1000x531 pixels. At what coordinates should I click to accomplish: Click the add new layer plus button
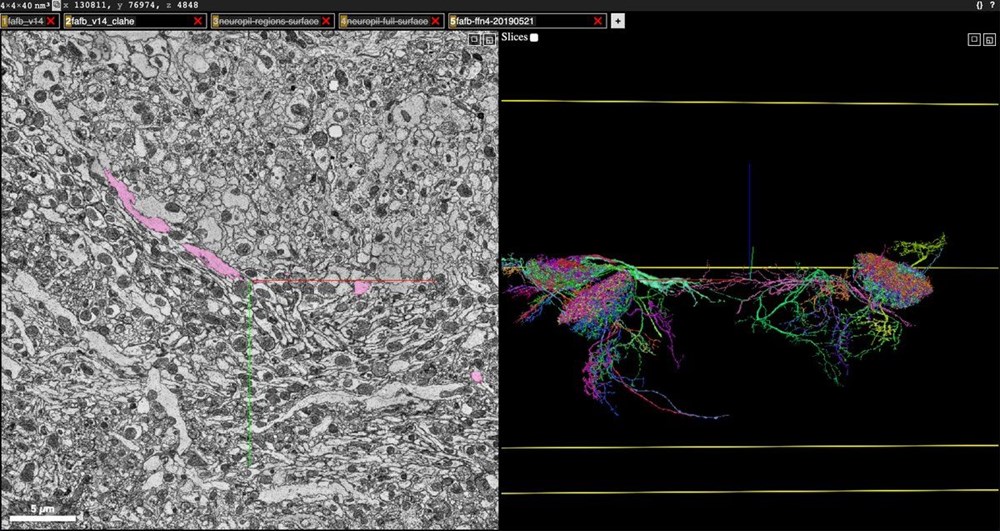(617, 21)
